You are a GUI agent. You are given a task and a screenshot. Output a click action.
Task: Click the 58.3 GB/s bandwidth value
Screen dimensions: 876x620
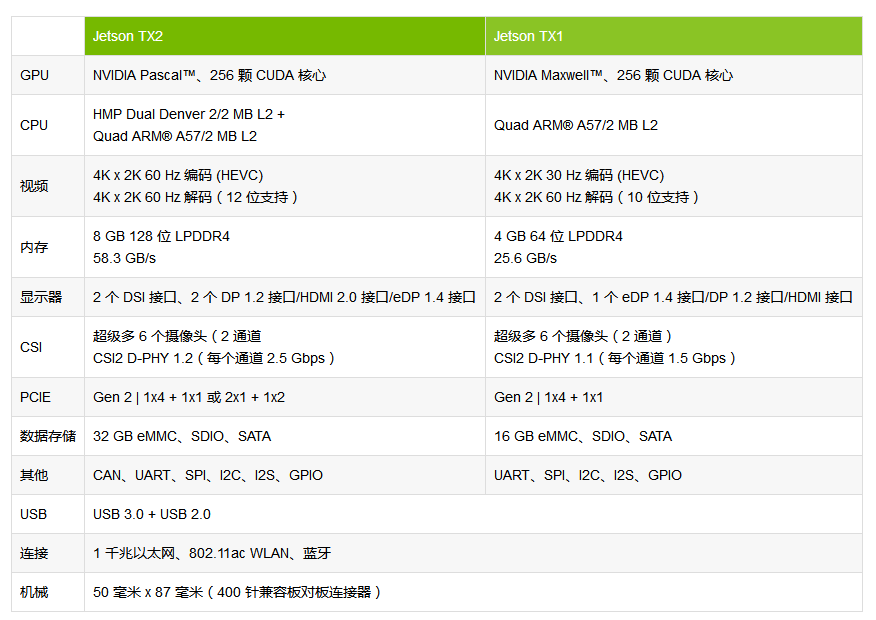tap(124, 259)
